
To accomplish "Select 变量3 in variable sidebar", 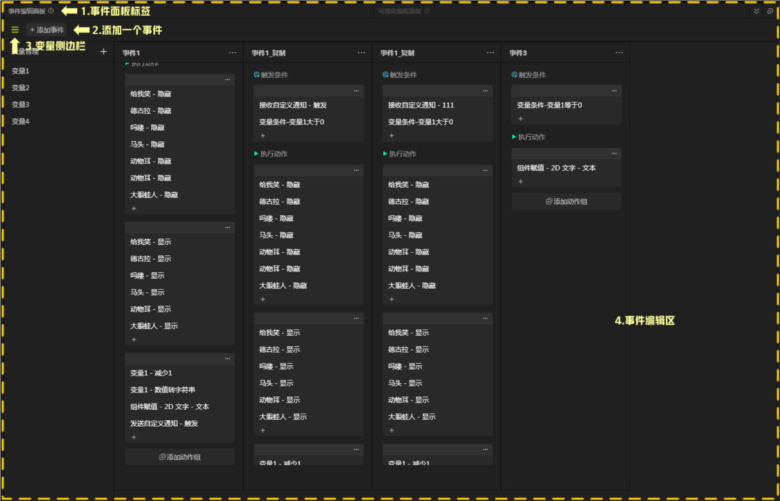I will [x=20, y=105].
